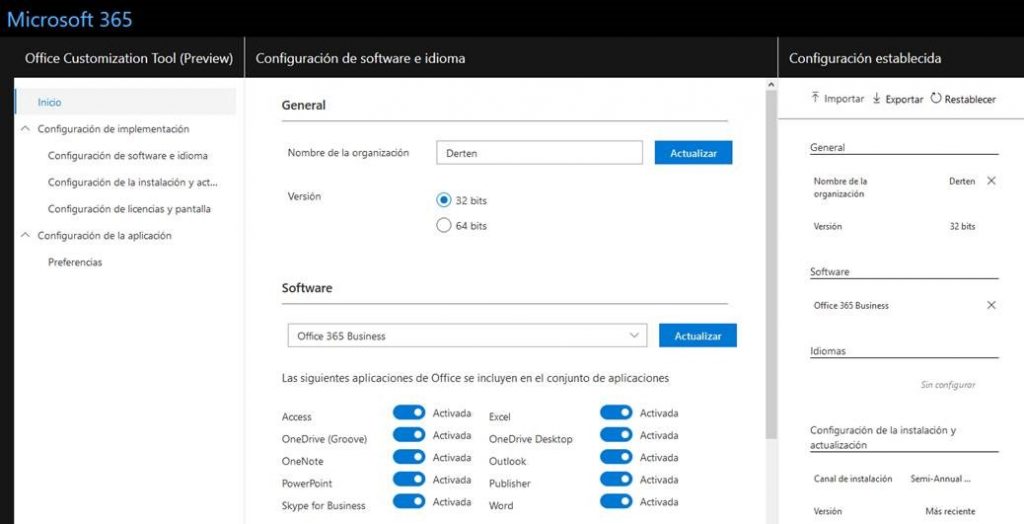Click the Idiomas heading in summary panel
1024x524 pixels.
click(827, 351)
